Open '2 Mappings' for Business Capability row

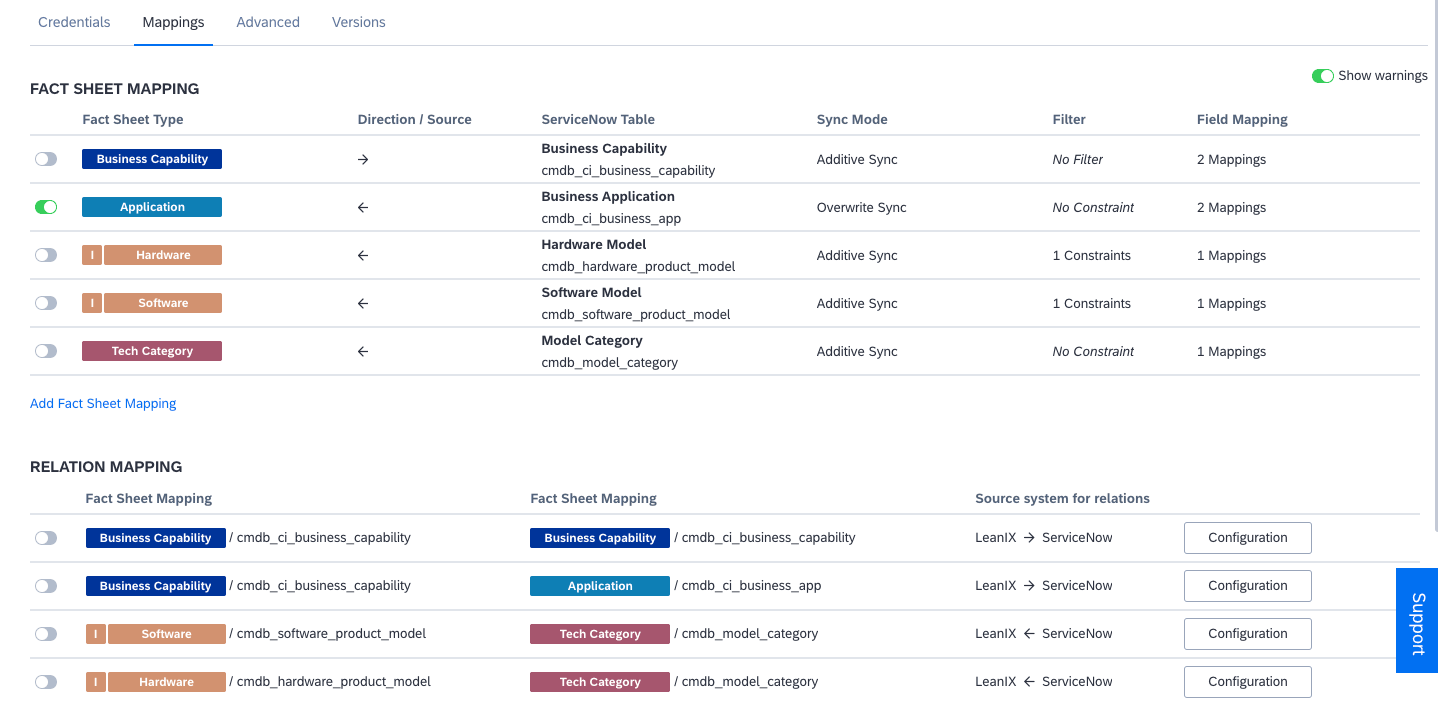tap(1231, 160)
